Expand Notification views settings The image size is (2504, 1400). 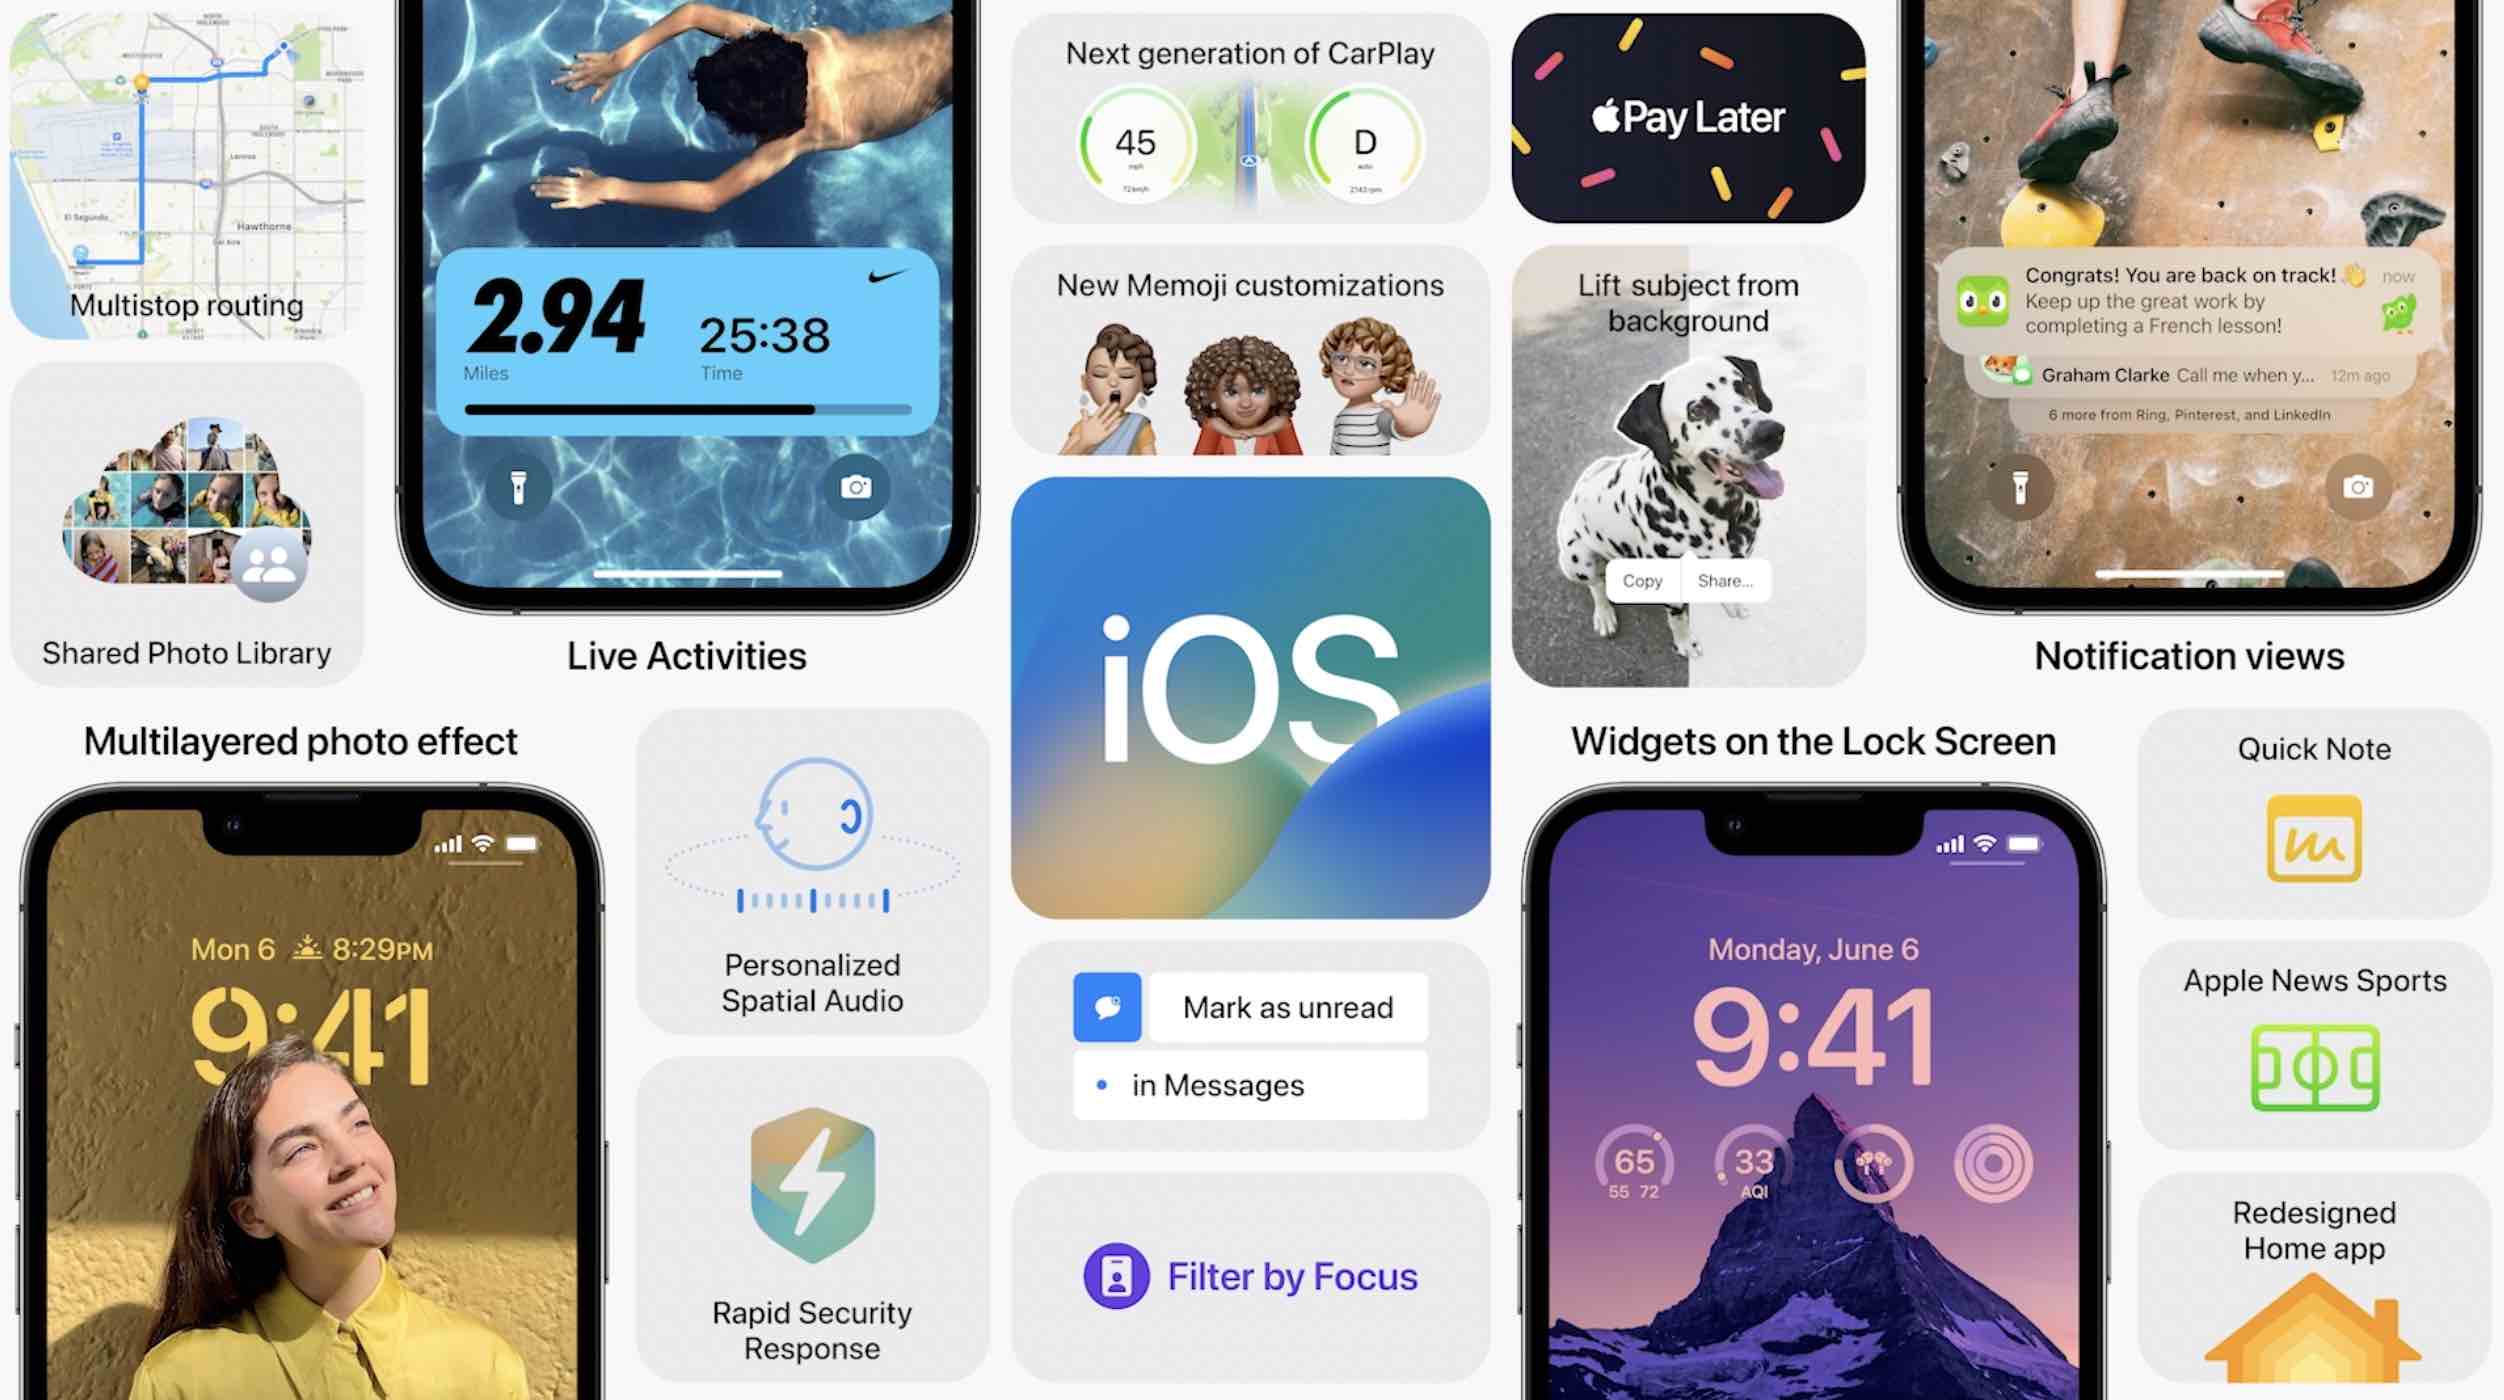point(2189,655)
